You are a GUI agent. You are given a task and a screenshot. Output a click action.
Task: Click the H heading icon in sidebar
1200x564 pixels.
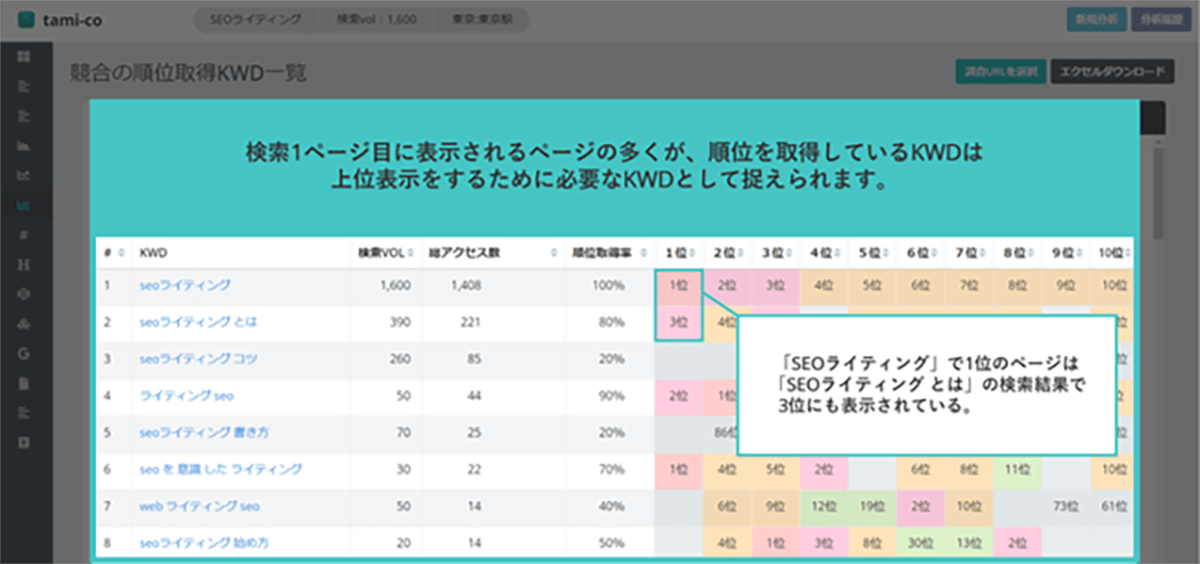coord(24,264)
